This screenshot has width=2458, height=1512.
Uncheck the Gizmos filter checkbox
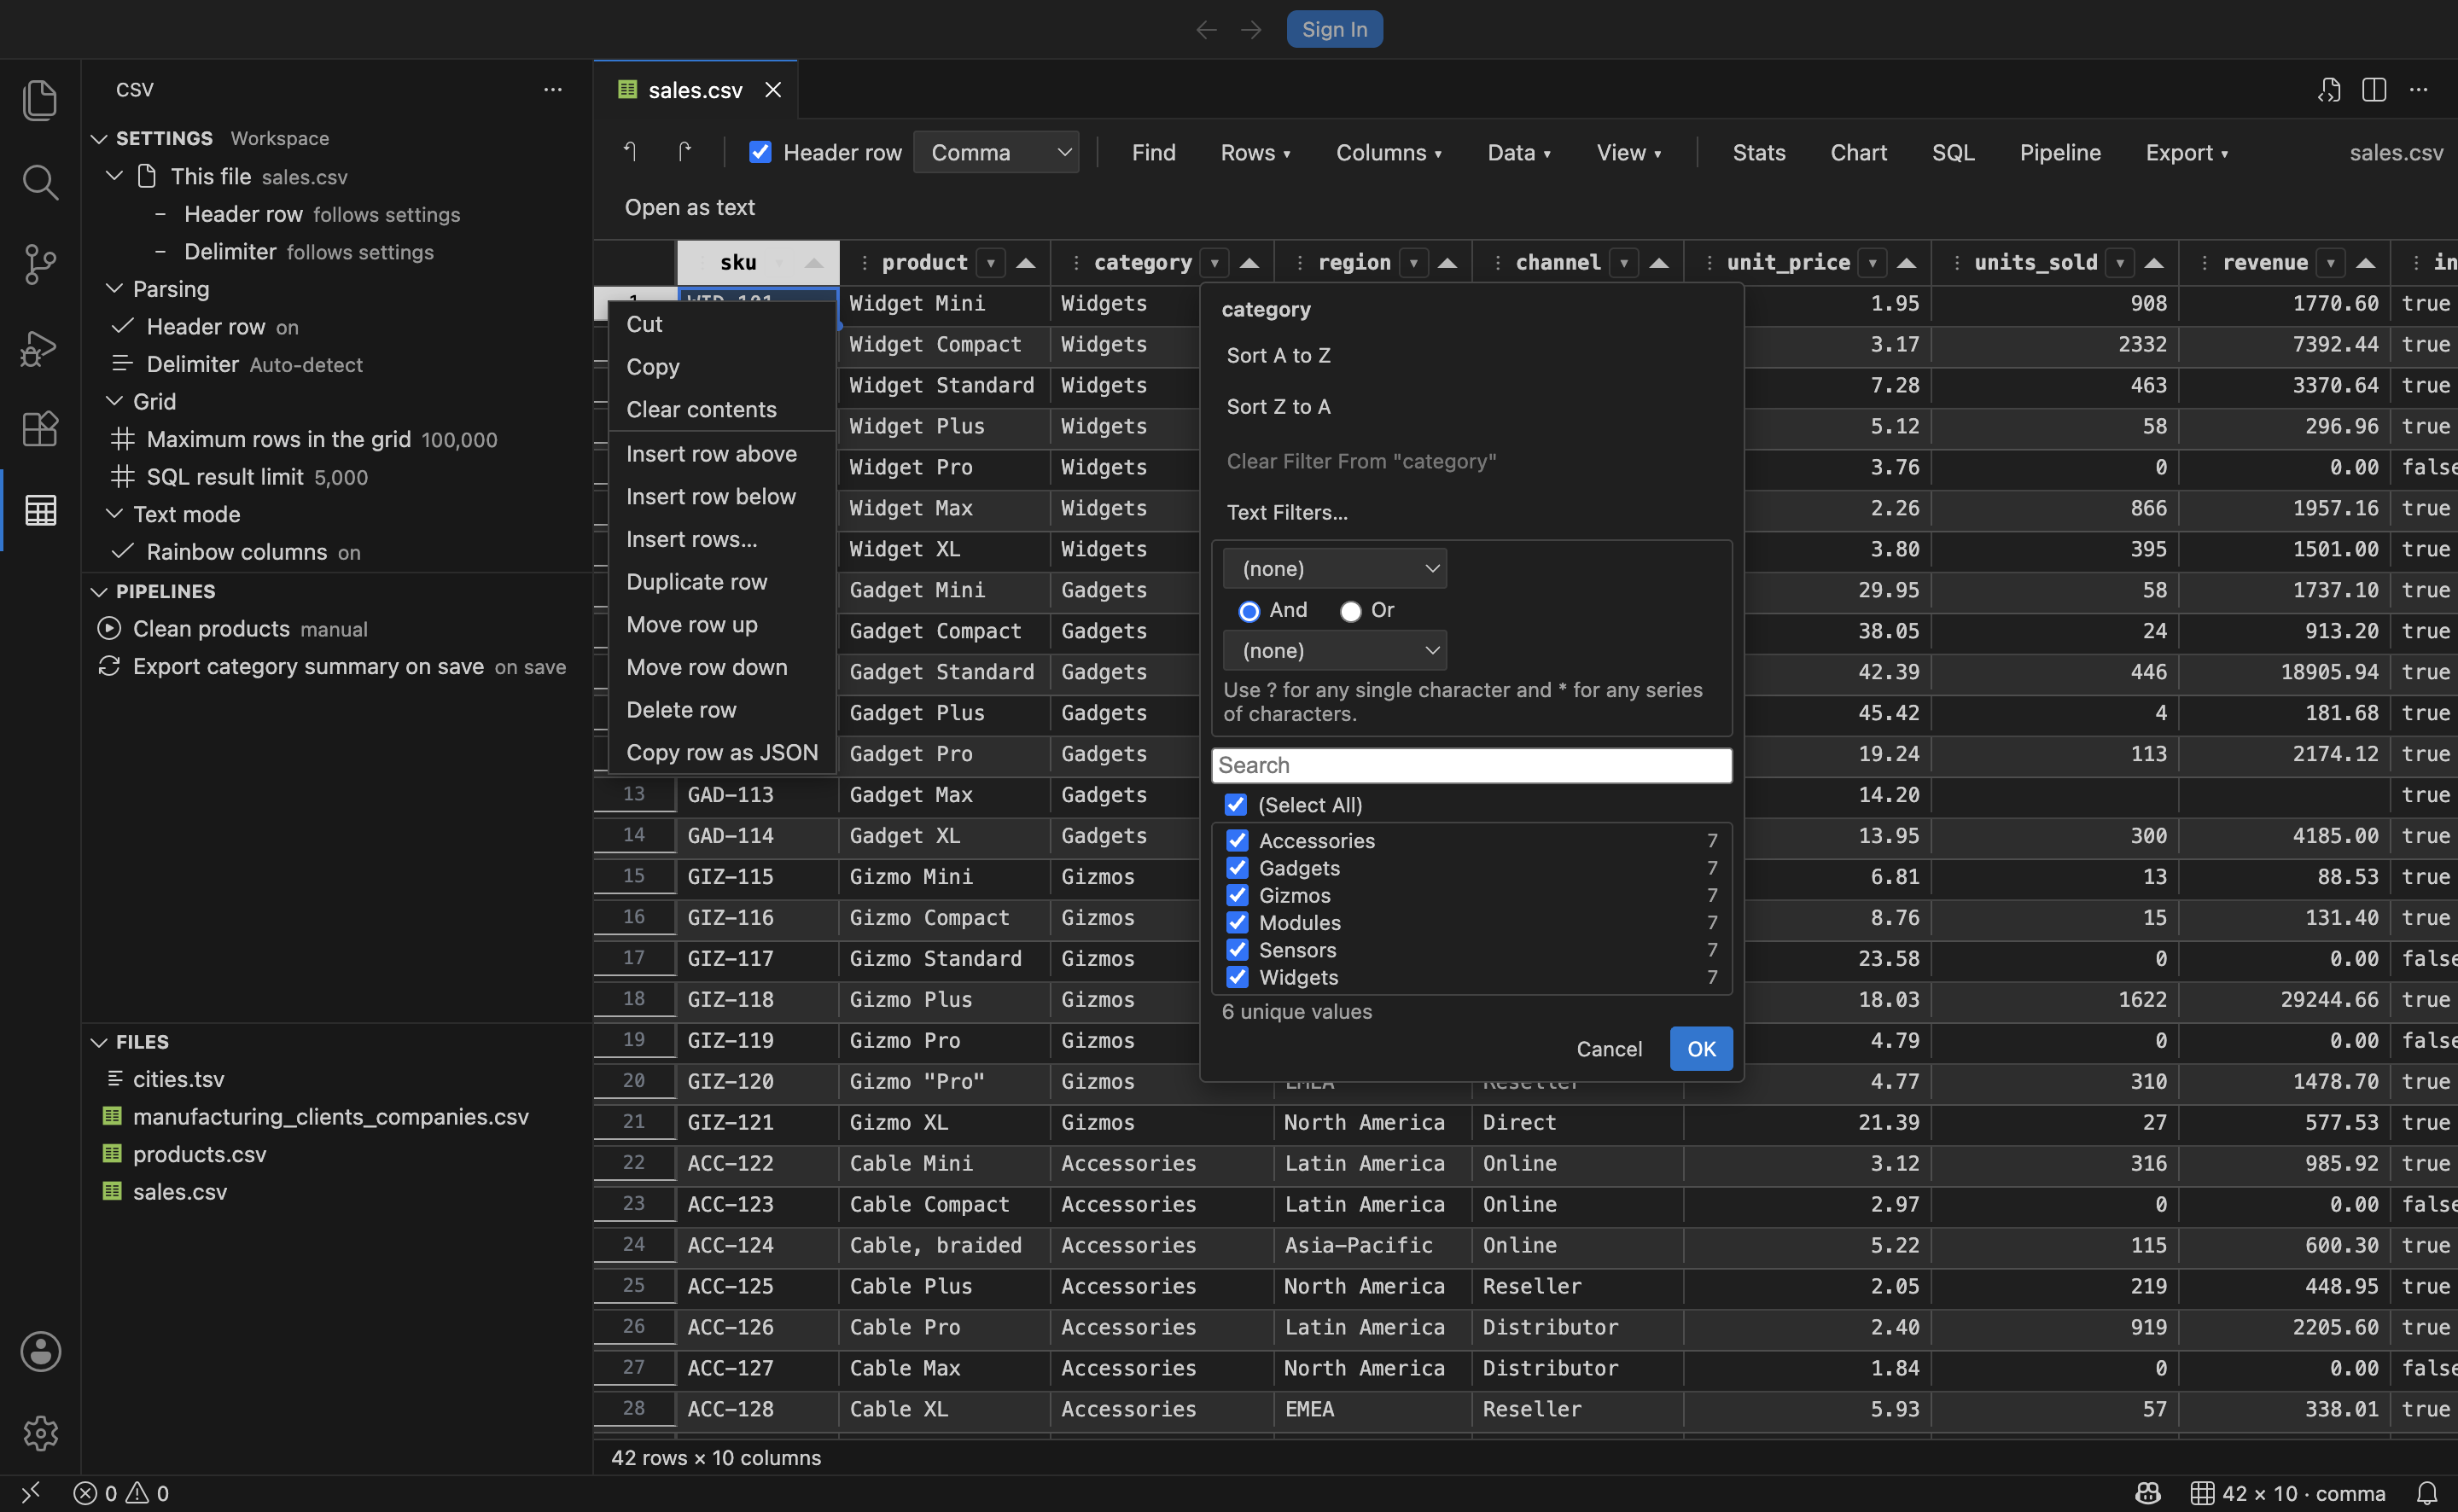point(1237,895)
